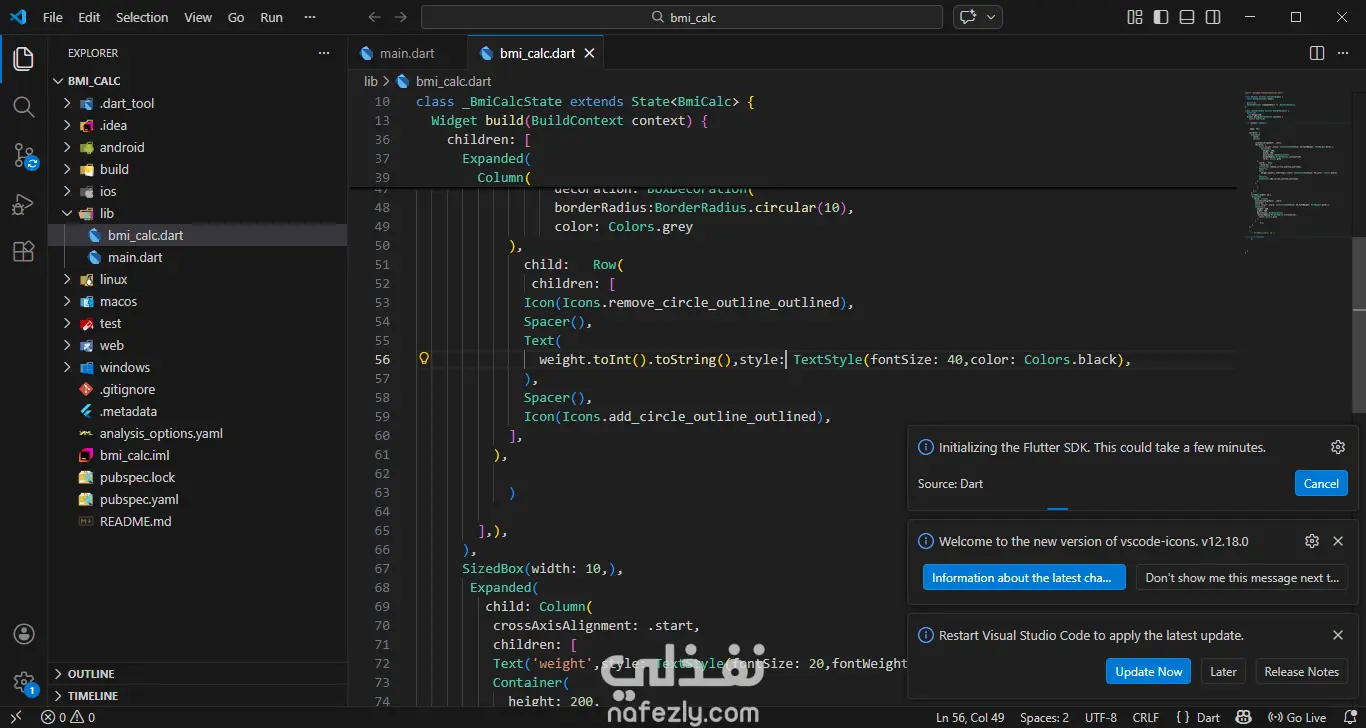Click Information about the latest changes button

pyautogui.click(x=1024, y=577)
